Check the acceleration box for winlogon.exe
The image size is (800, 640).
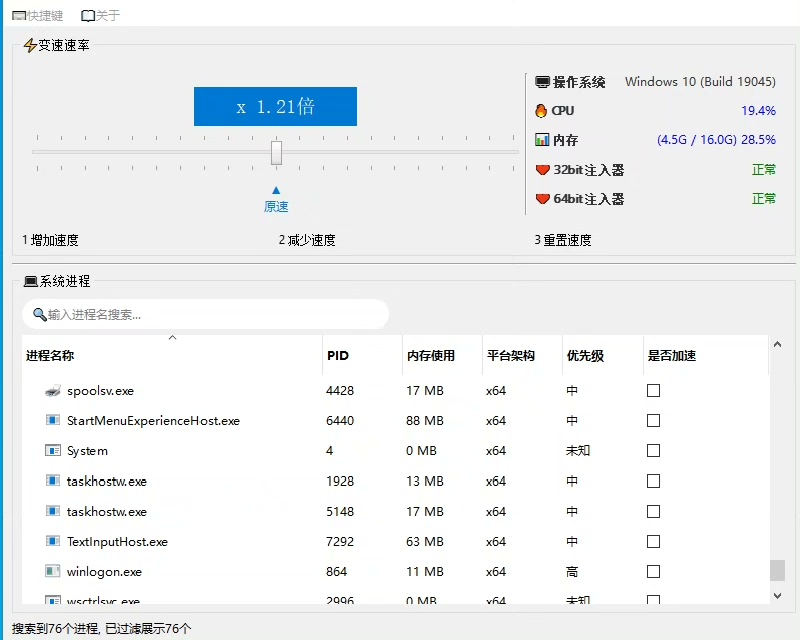click(653, 571)
